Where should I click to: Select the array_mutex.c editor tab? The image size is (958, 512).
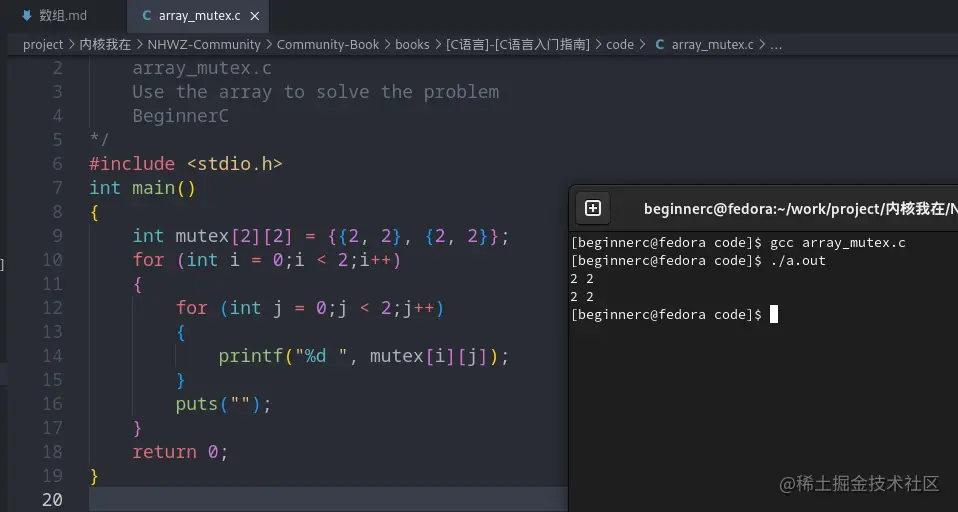pos(198,16)
